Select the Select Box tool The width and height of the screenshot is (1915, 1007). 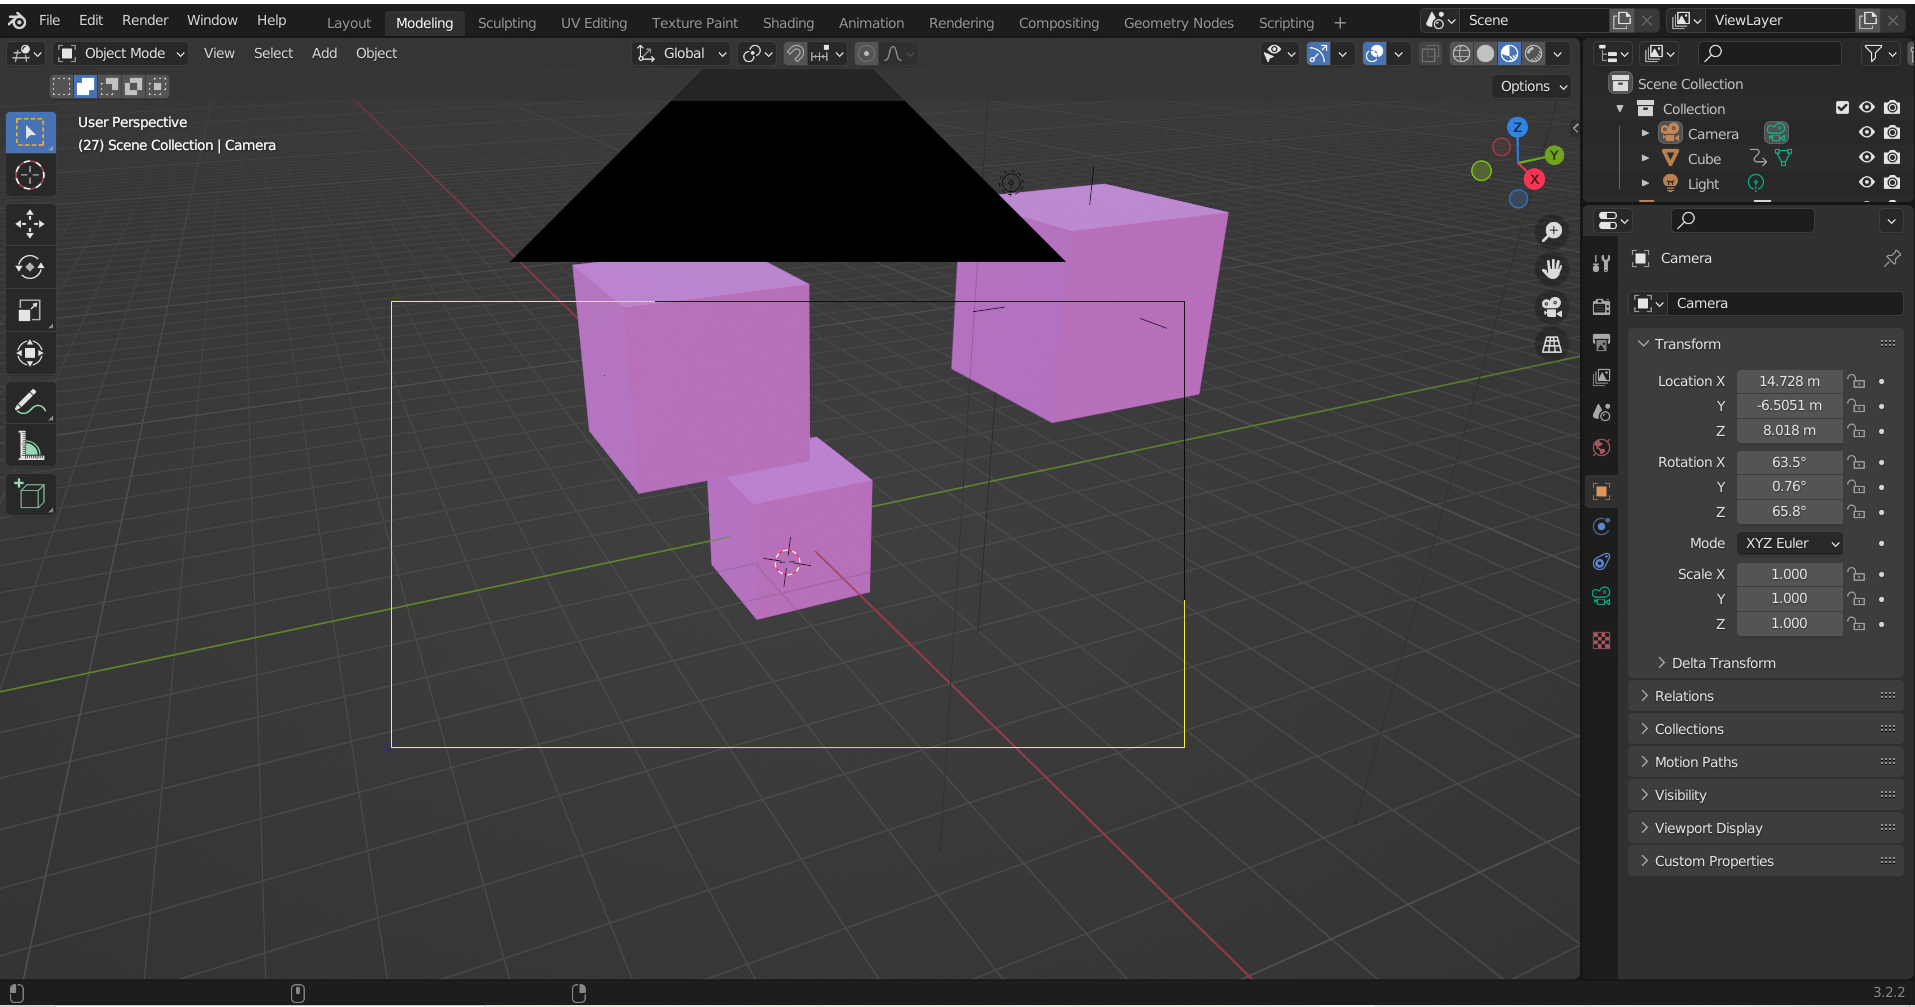pyautogui.click(x=30, y=133)
